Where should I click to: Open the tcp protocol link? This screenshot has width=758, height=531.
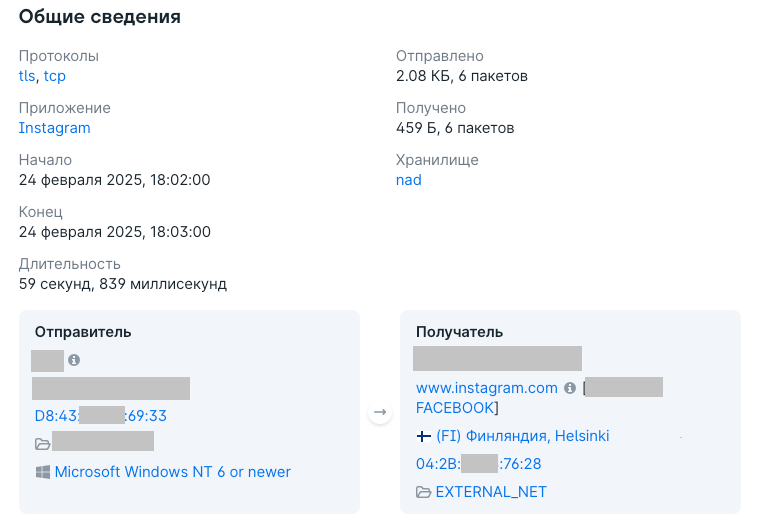[55, 76]
